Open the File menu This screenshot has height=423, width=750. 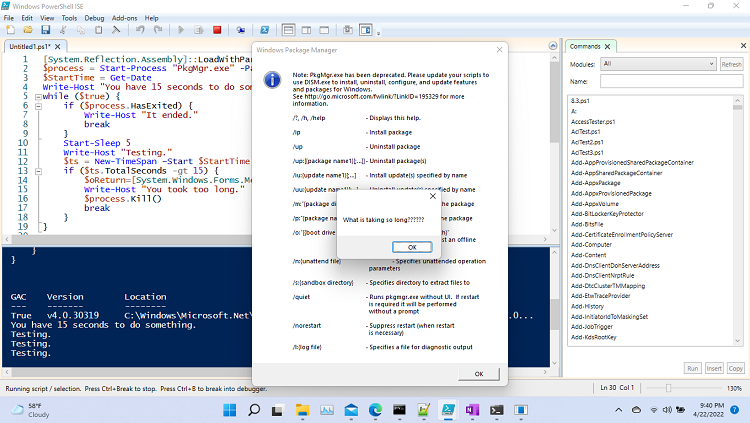tap(9, 18)
